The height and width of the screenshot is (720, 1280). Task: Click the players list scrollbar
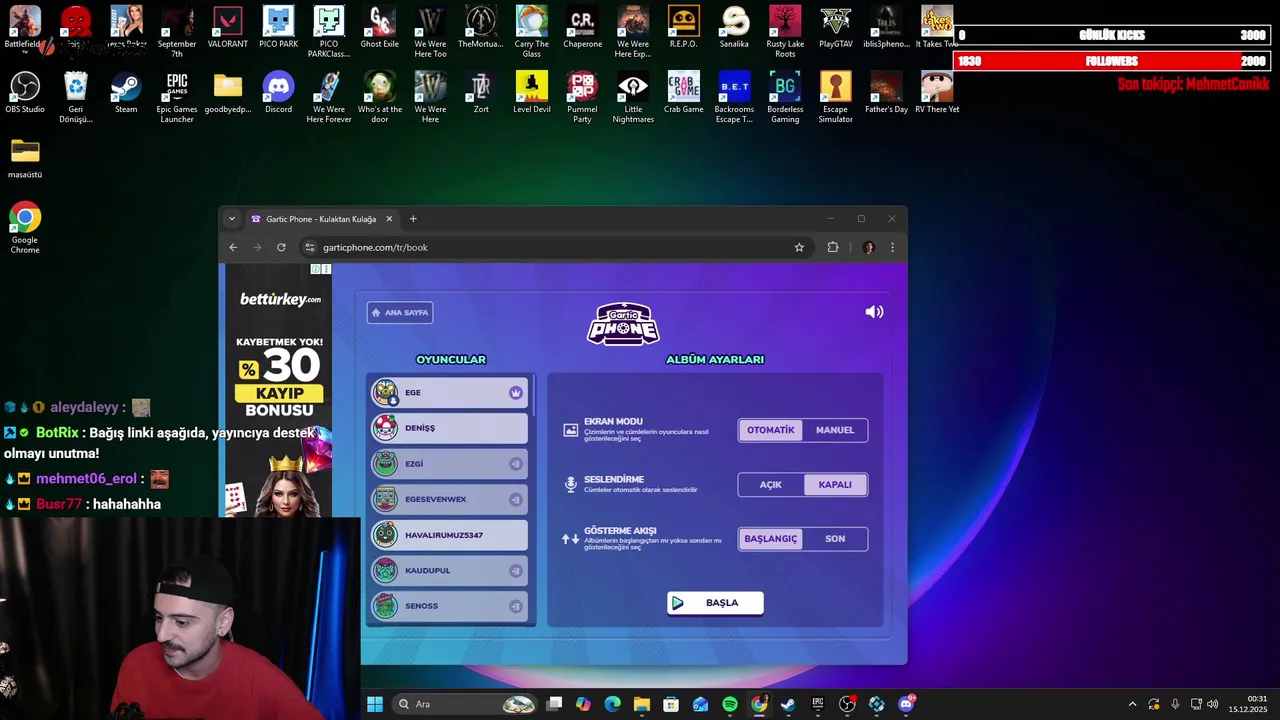tap(534, 396)
